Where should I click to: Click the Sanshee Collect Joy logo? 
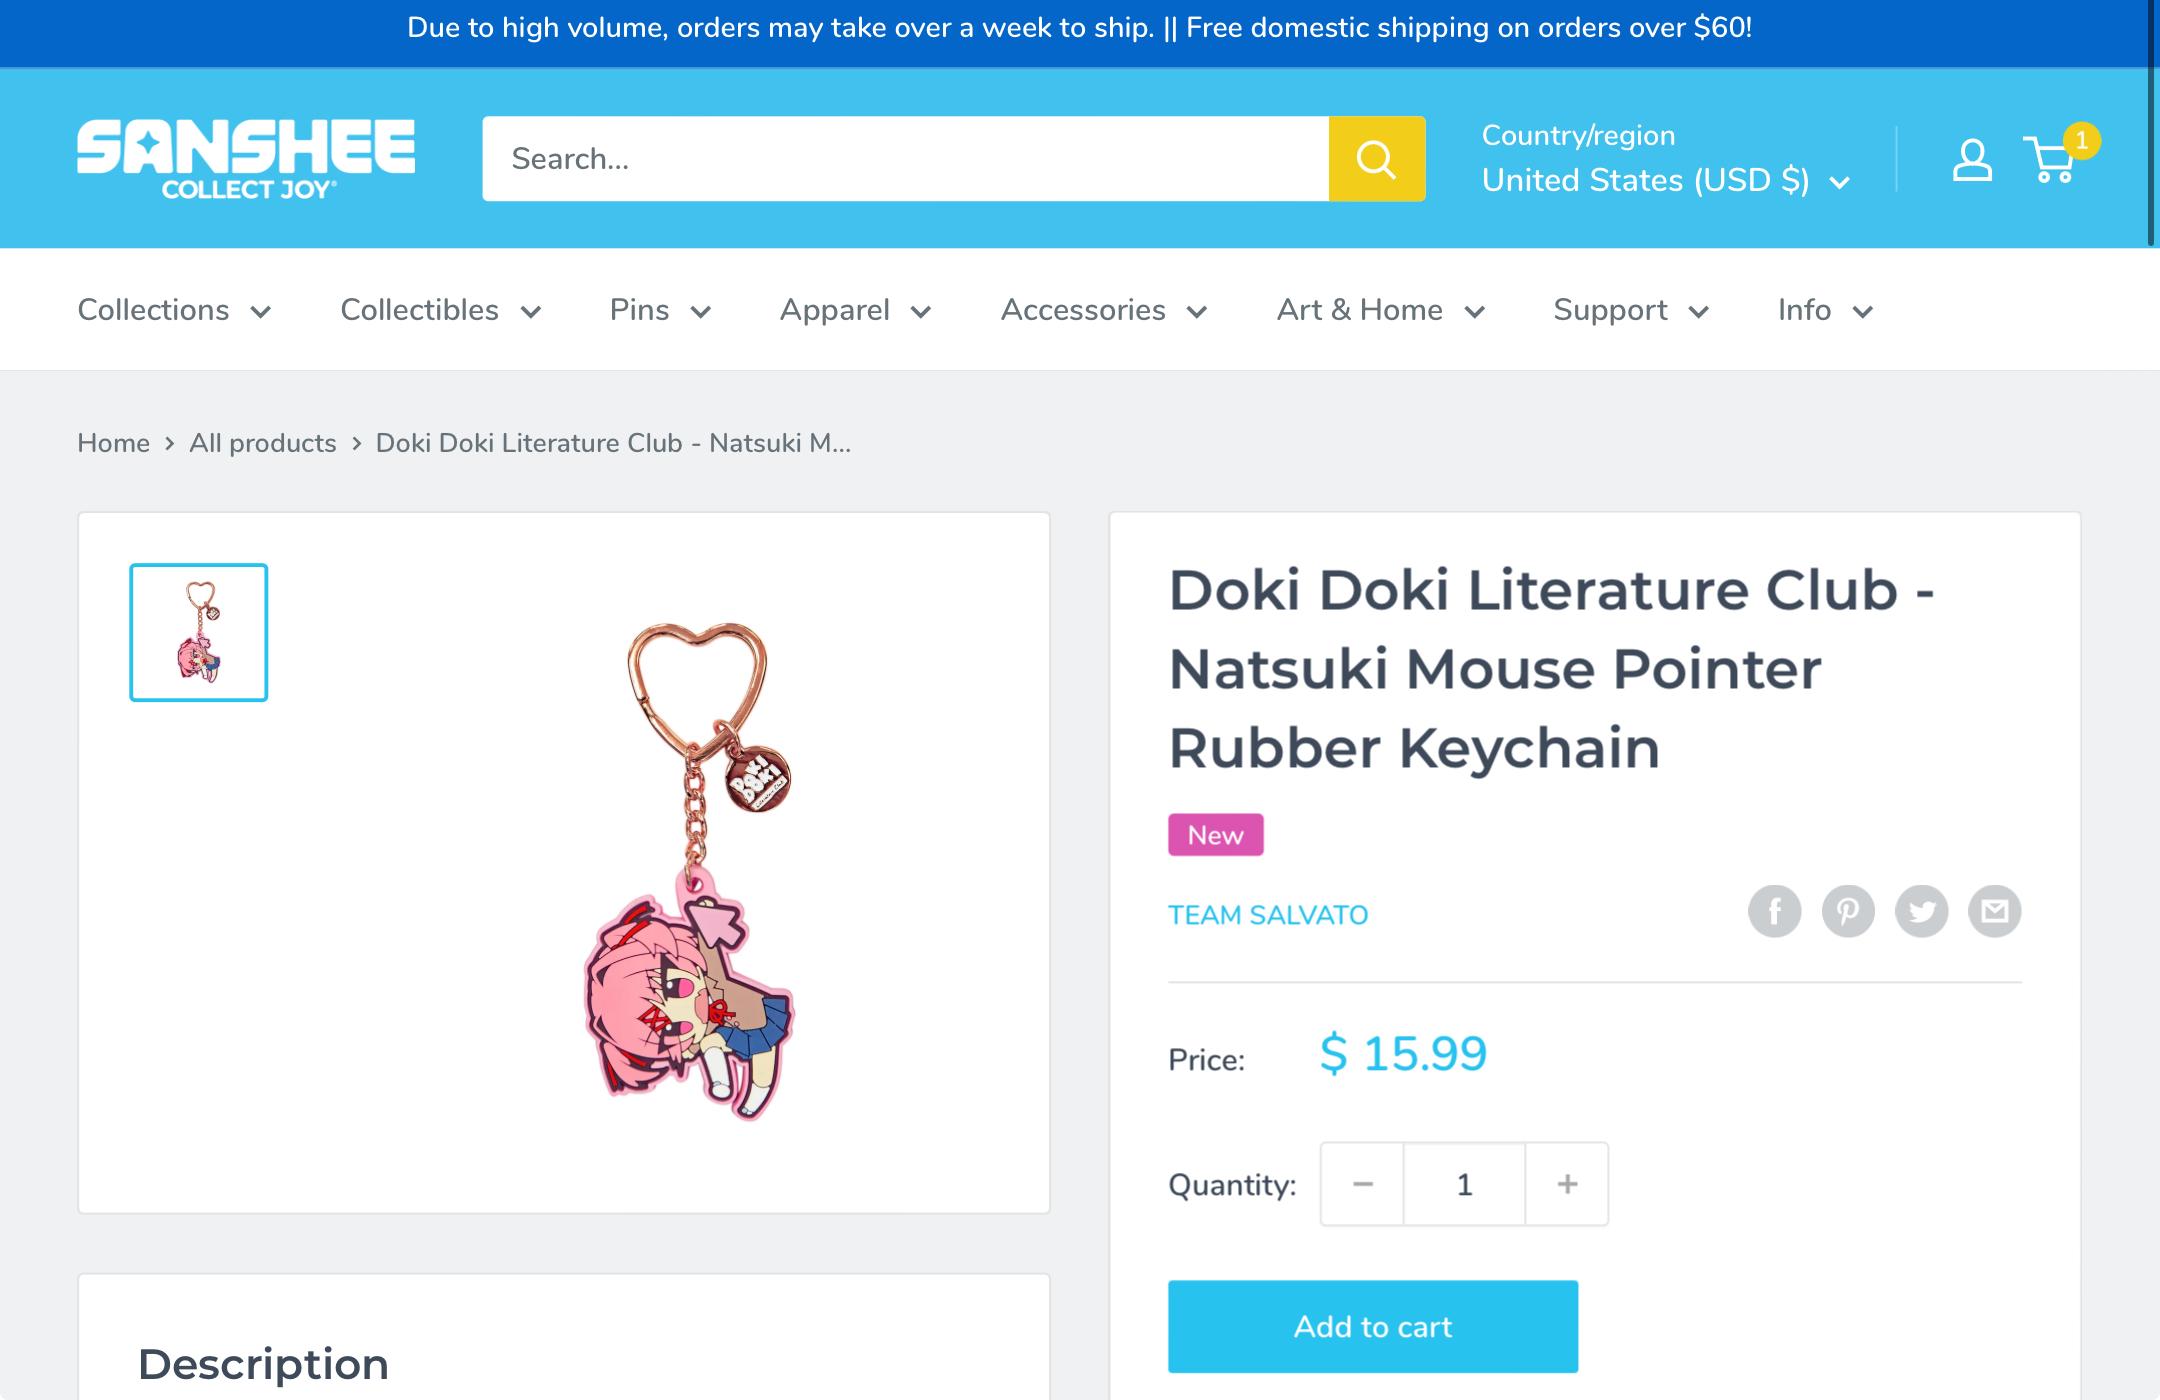coord(246,158)
